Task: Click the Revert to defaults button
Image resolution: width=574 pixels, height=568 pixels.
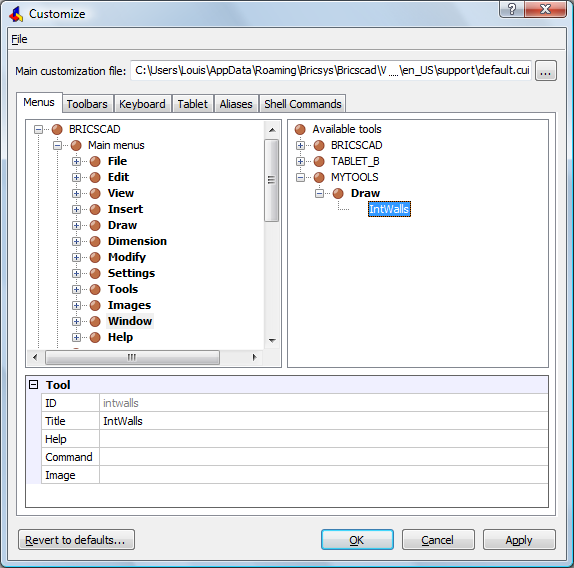Action: (x=76, y=540)
